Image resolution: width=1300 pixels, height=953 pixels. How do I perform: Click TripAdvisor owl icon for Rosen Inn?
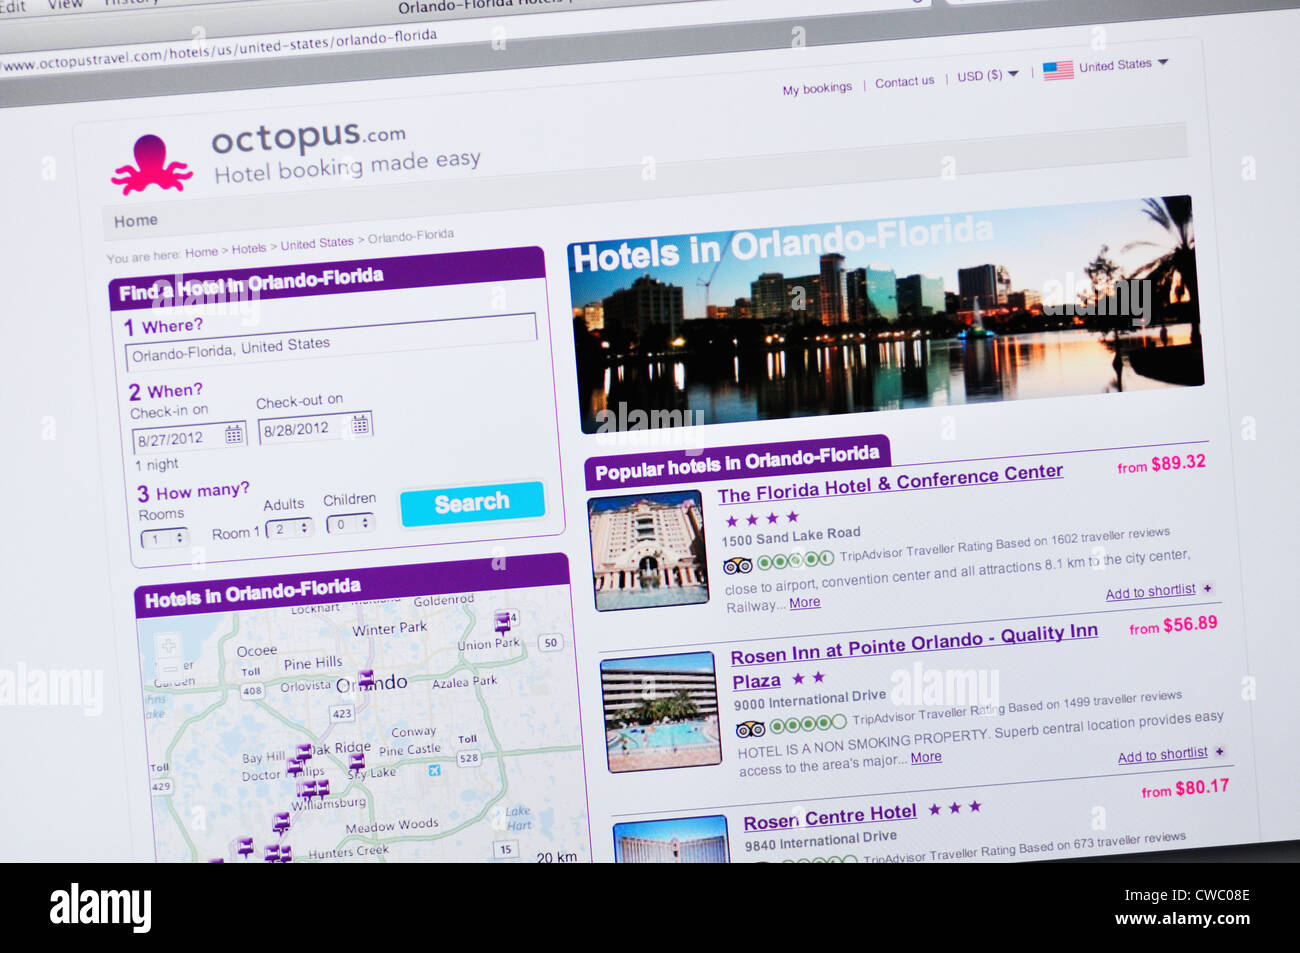[750, 729]
